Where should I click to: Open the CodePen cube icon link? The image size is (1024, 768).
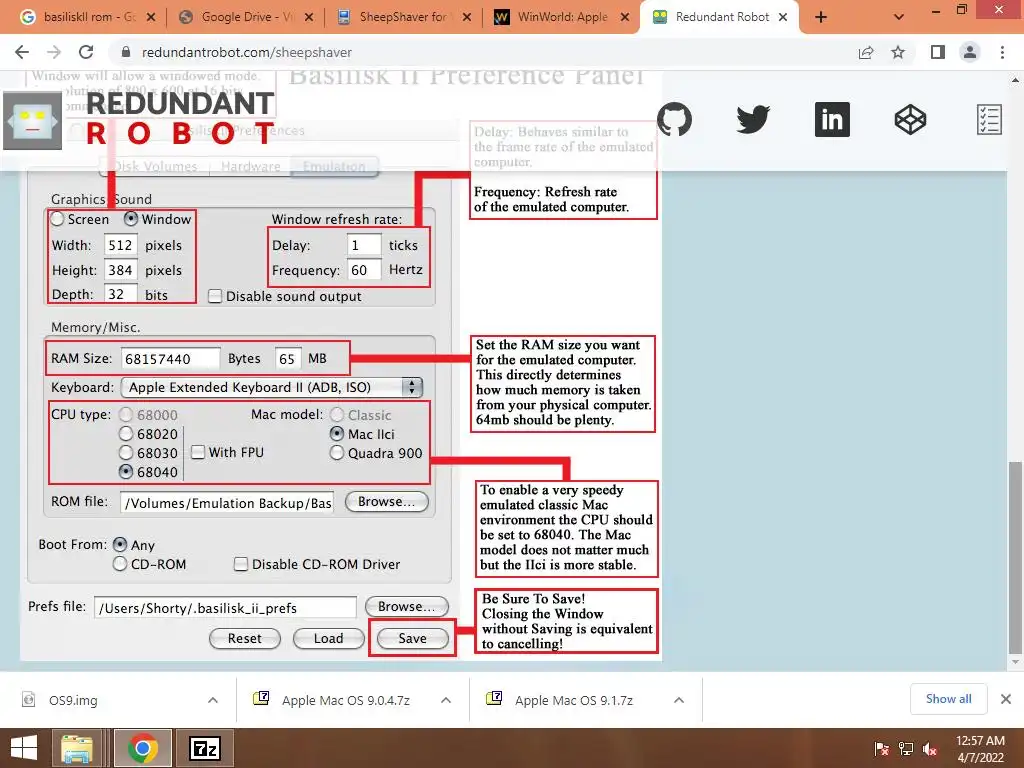pos(910,120)
